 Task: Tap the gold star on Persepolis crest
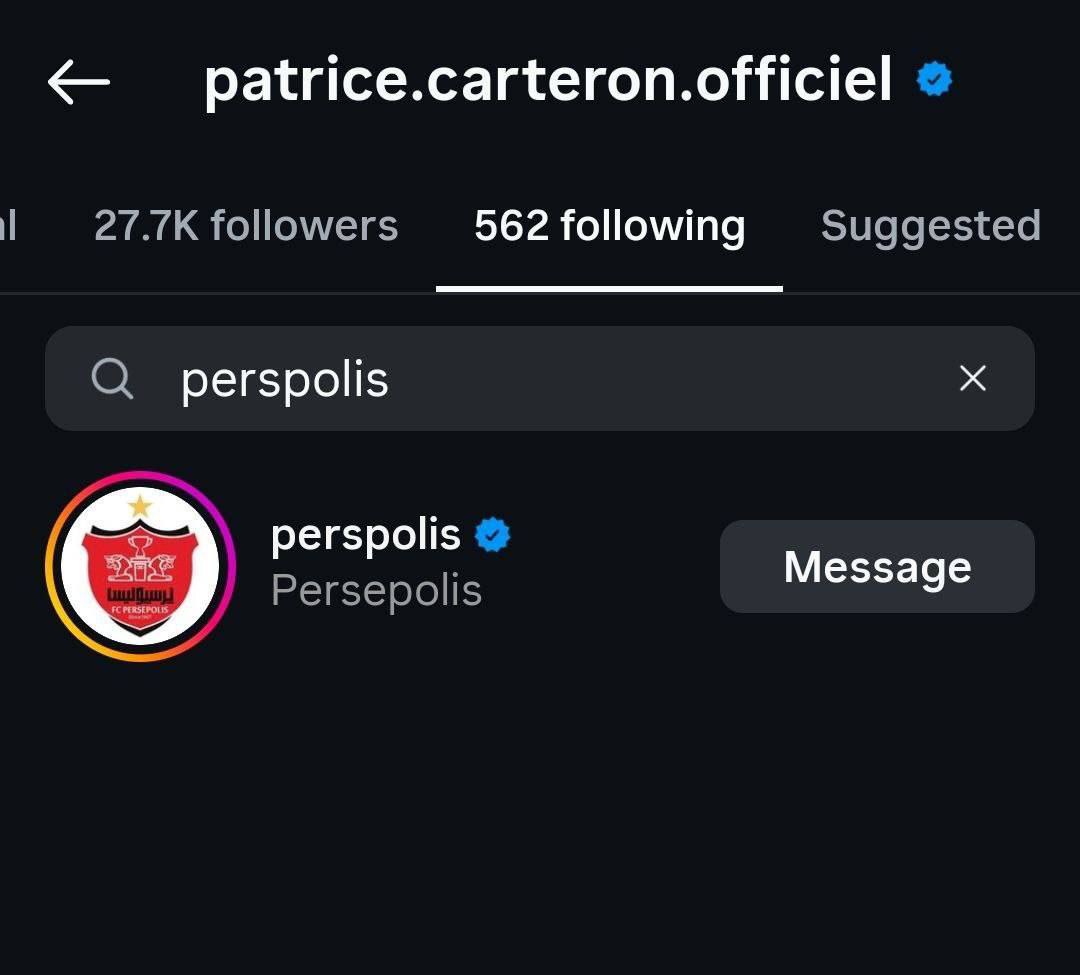pos(140,506)
